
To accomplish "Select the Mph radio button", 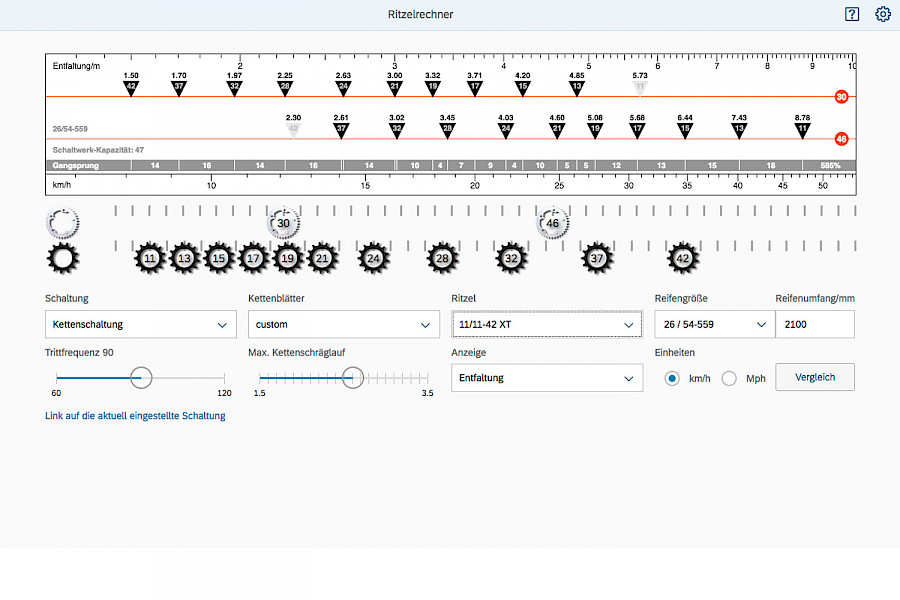I will (x=729, y=378).
